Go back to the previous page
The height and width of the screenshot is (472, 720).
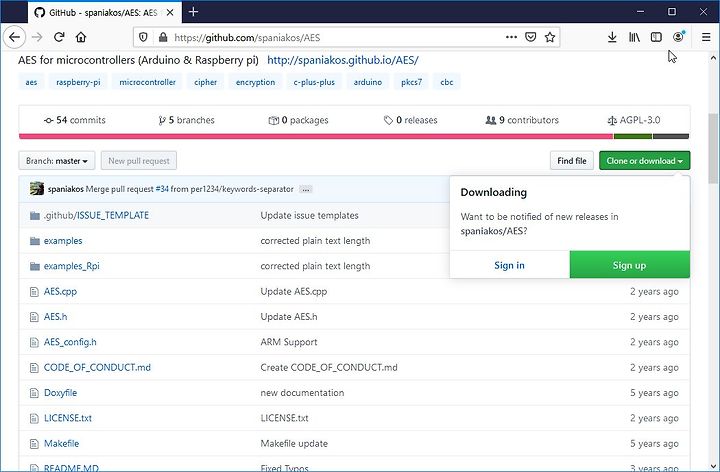click(14, 37)
